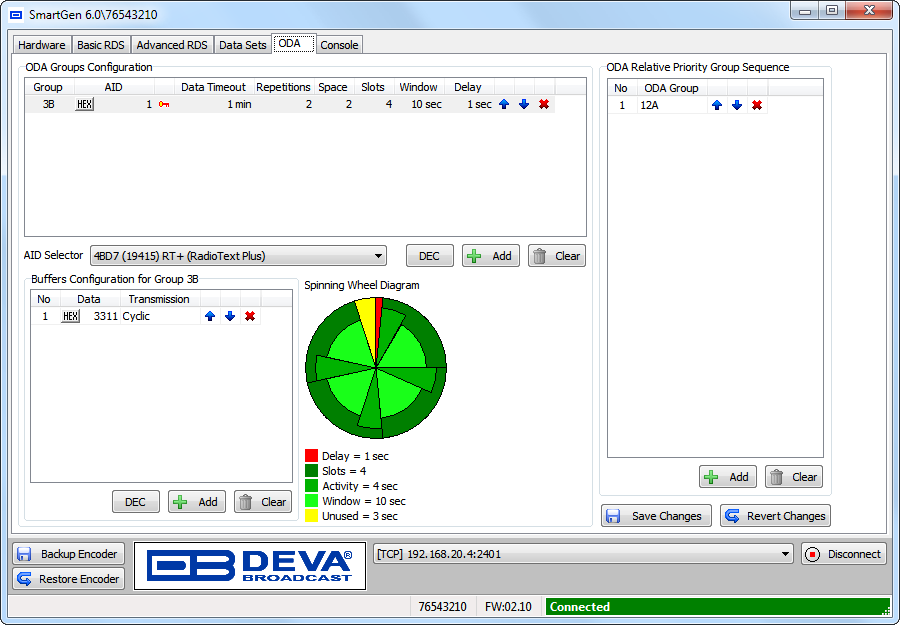Switch to the Advanced RDS tab
Image resolution: width=900 pixels, height=625 pixels.
click(172, 45)
